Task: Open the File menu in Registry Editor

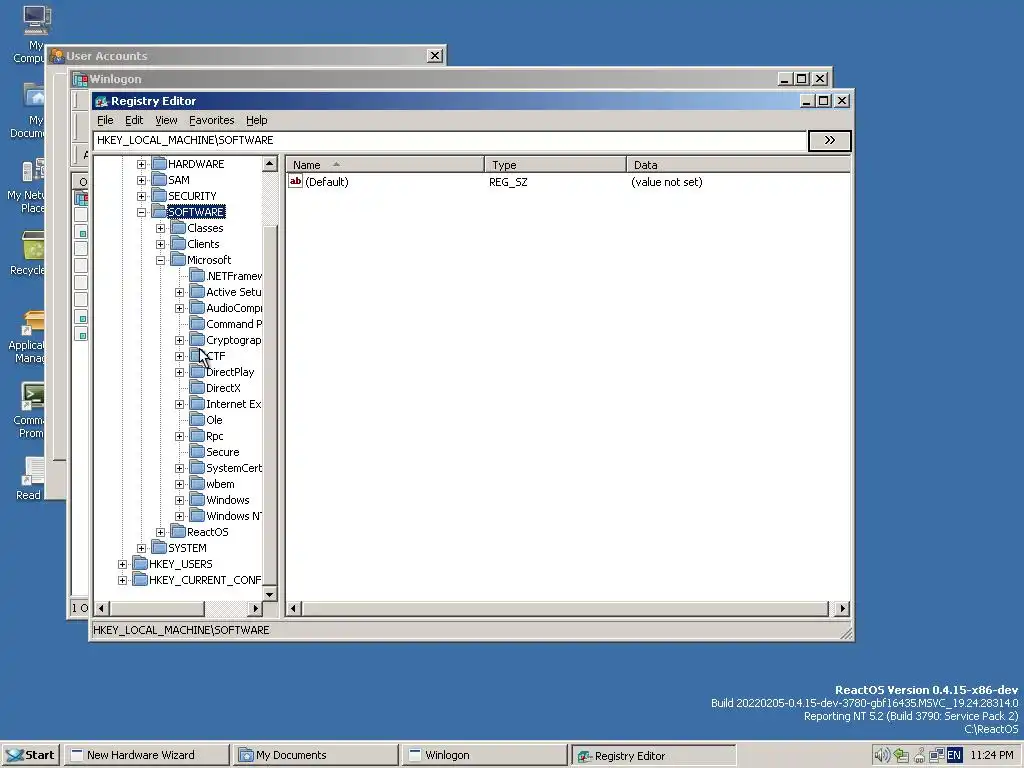Action: (x=105, y=120)
